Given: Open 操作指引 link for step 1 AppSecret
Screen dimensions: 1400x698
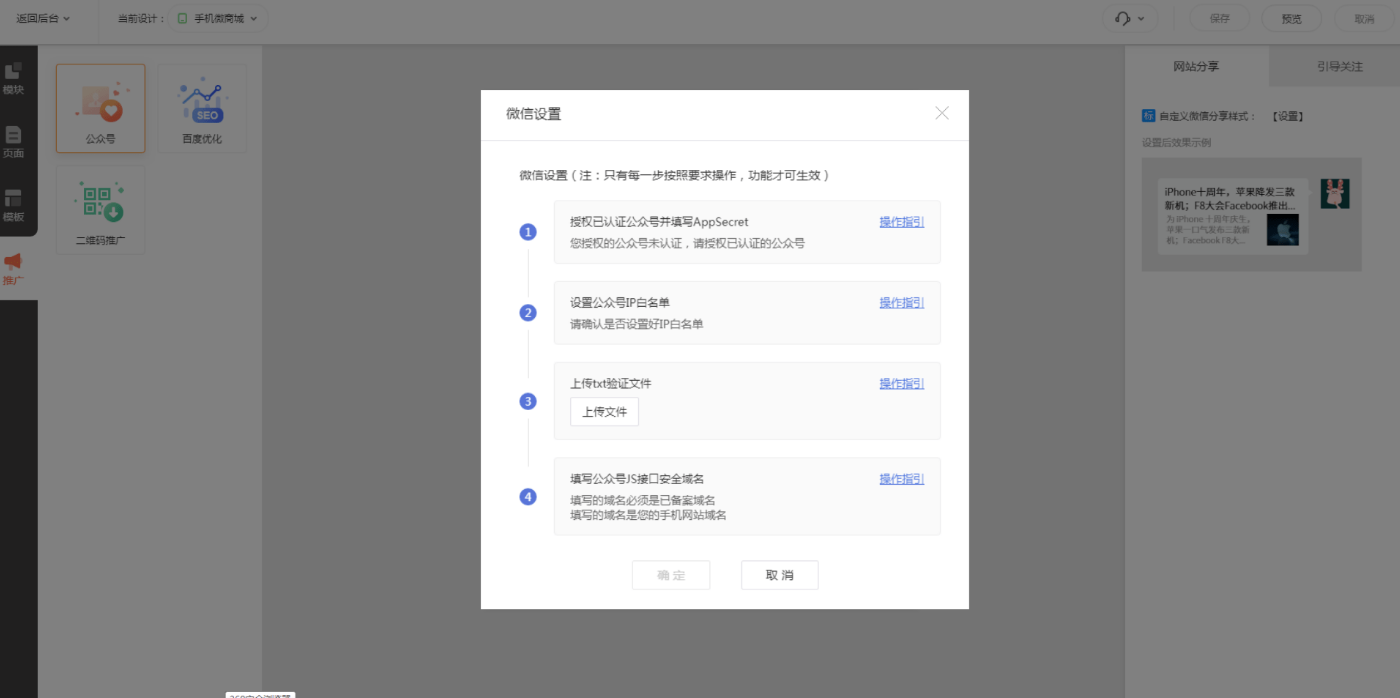Looking at the screenshot, I should 901,222.
